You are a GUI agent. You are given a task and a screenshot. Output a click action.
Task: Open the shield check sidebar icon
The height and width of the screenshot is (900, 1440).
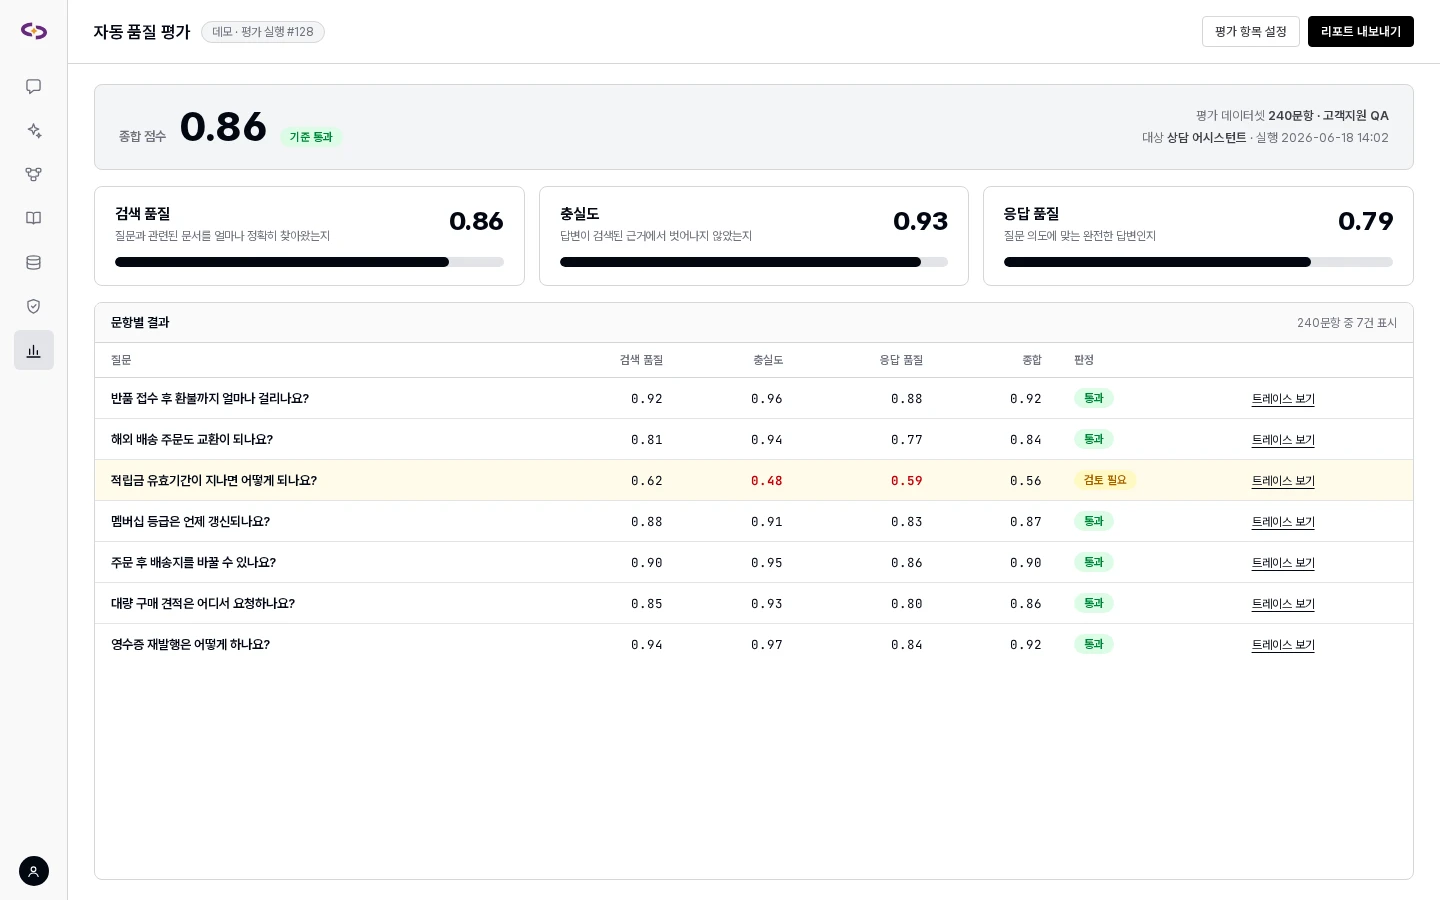click(34, 307)
